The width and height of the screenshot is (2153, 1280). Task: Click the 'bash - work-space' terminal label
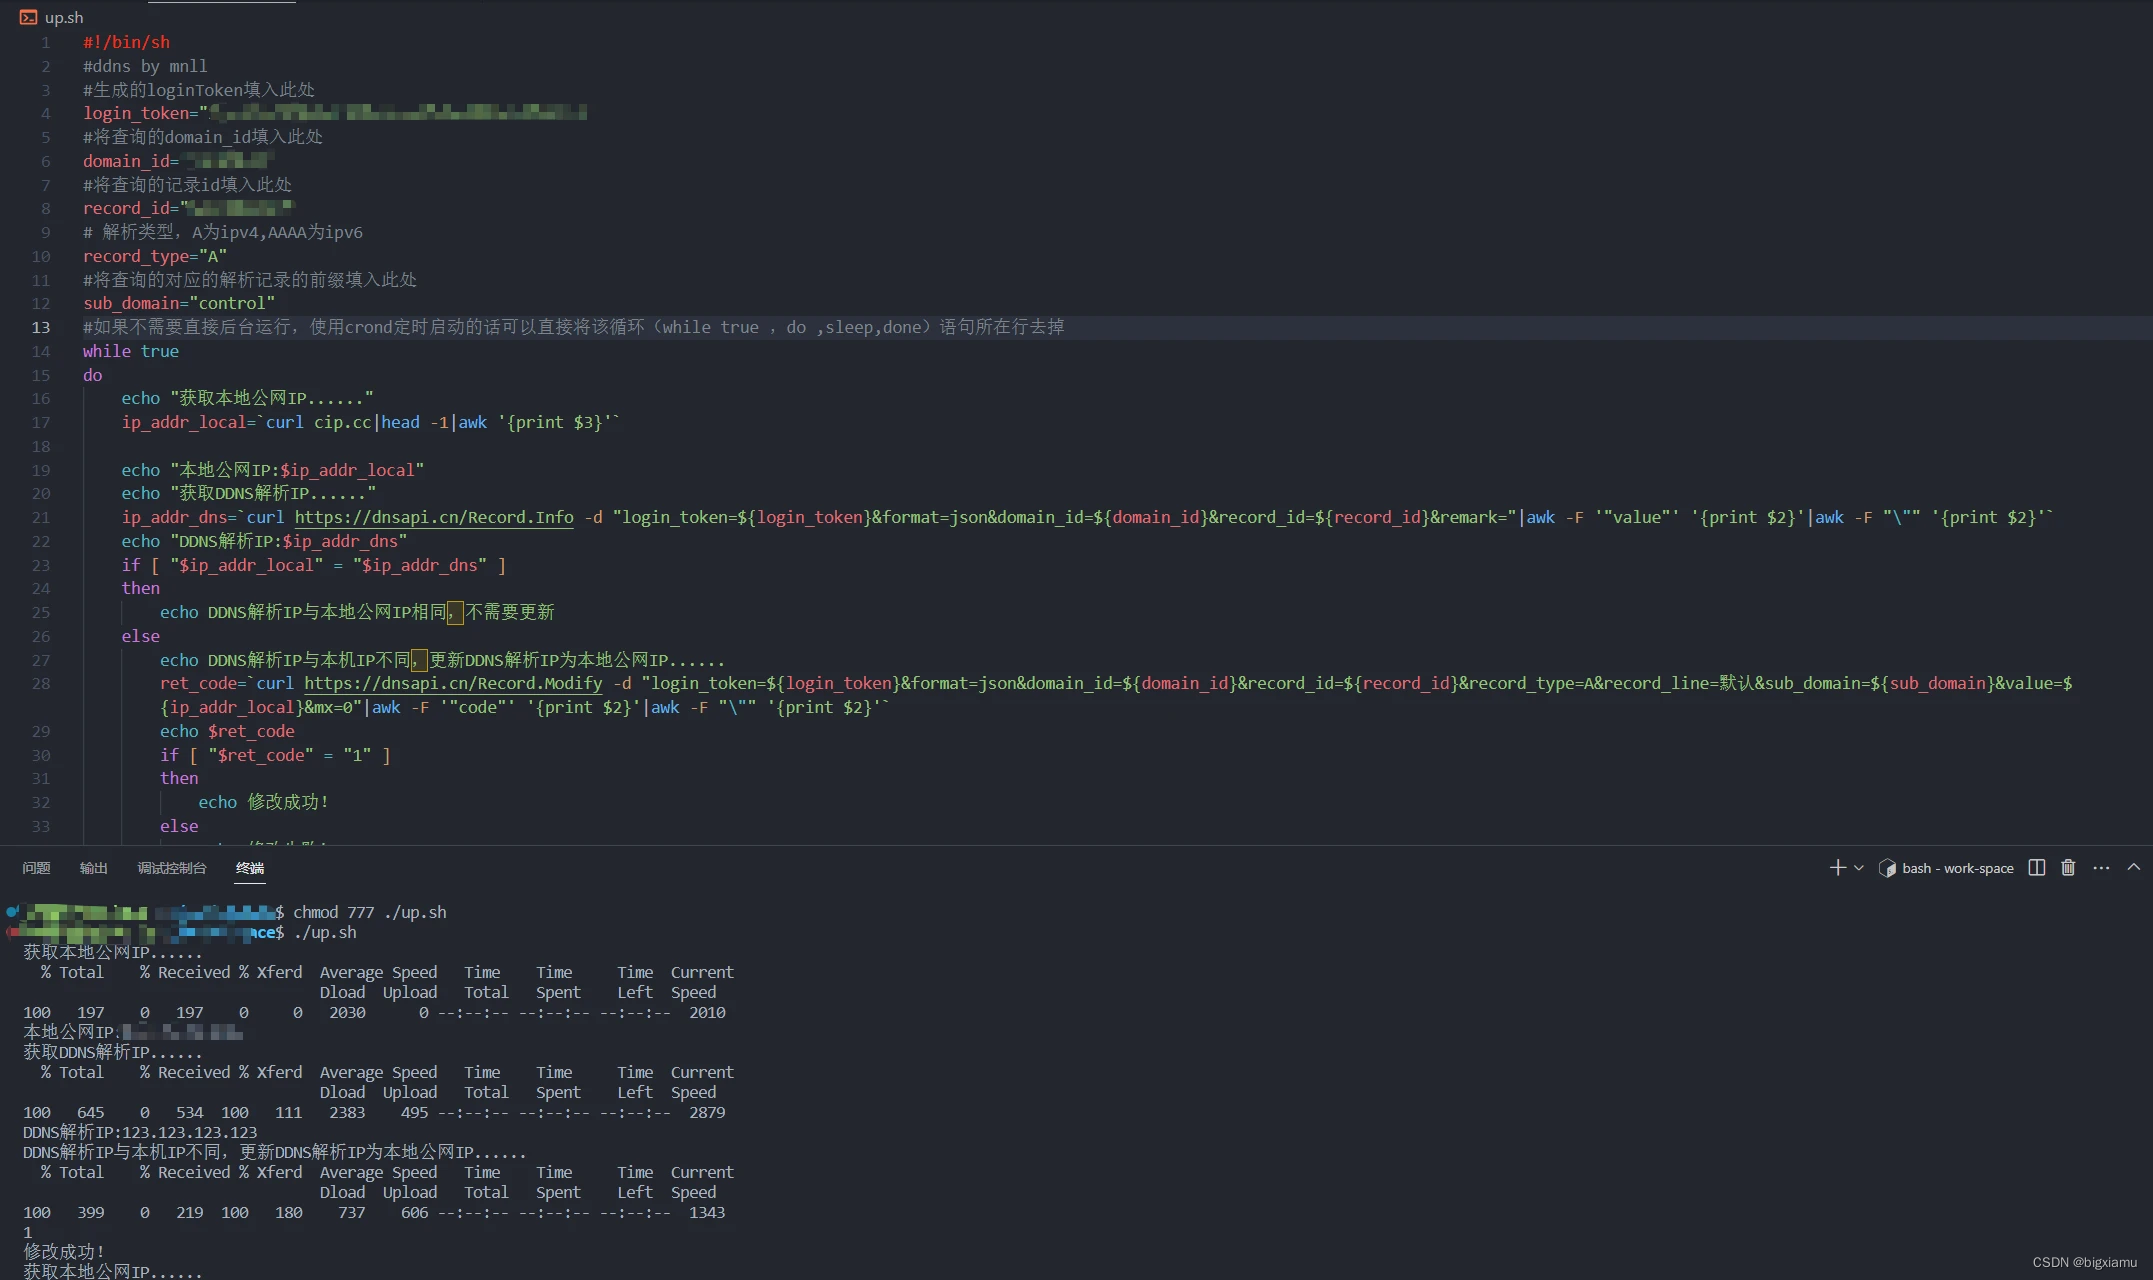pyautogui.click(x=1957, y=868)
